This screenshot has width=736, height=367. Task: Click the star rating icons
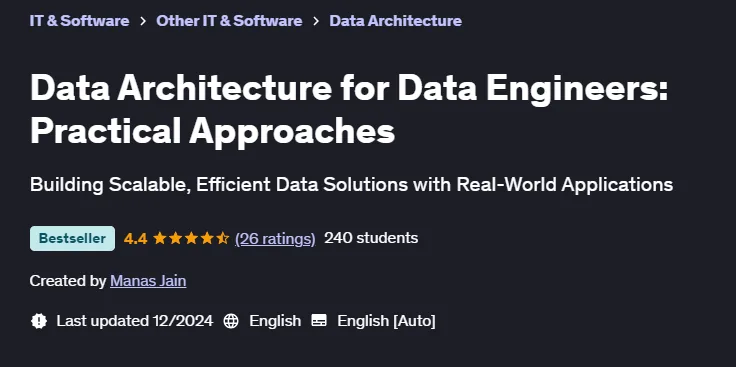coord(191,238)
